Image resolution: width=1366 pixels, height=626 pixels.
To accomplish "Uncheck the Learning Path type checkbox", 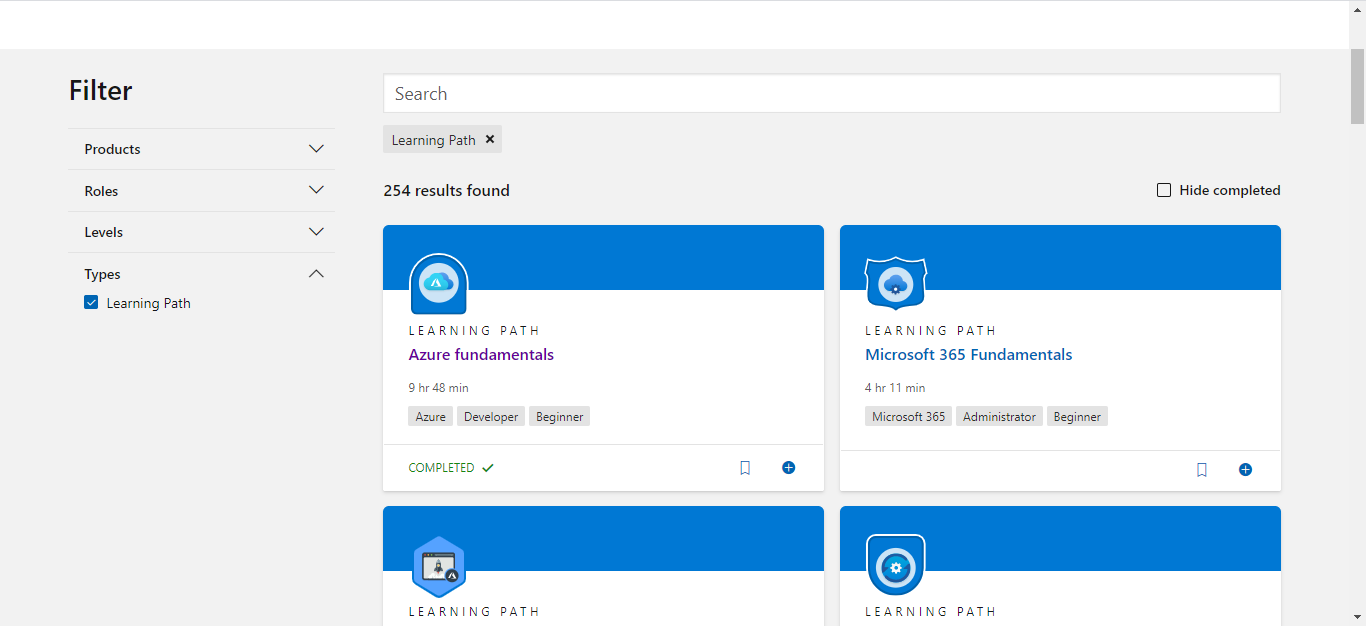I will click(x=91, y=303).
